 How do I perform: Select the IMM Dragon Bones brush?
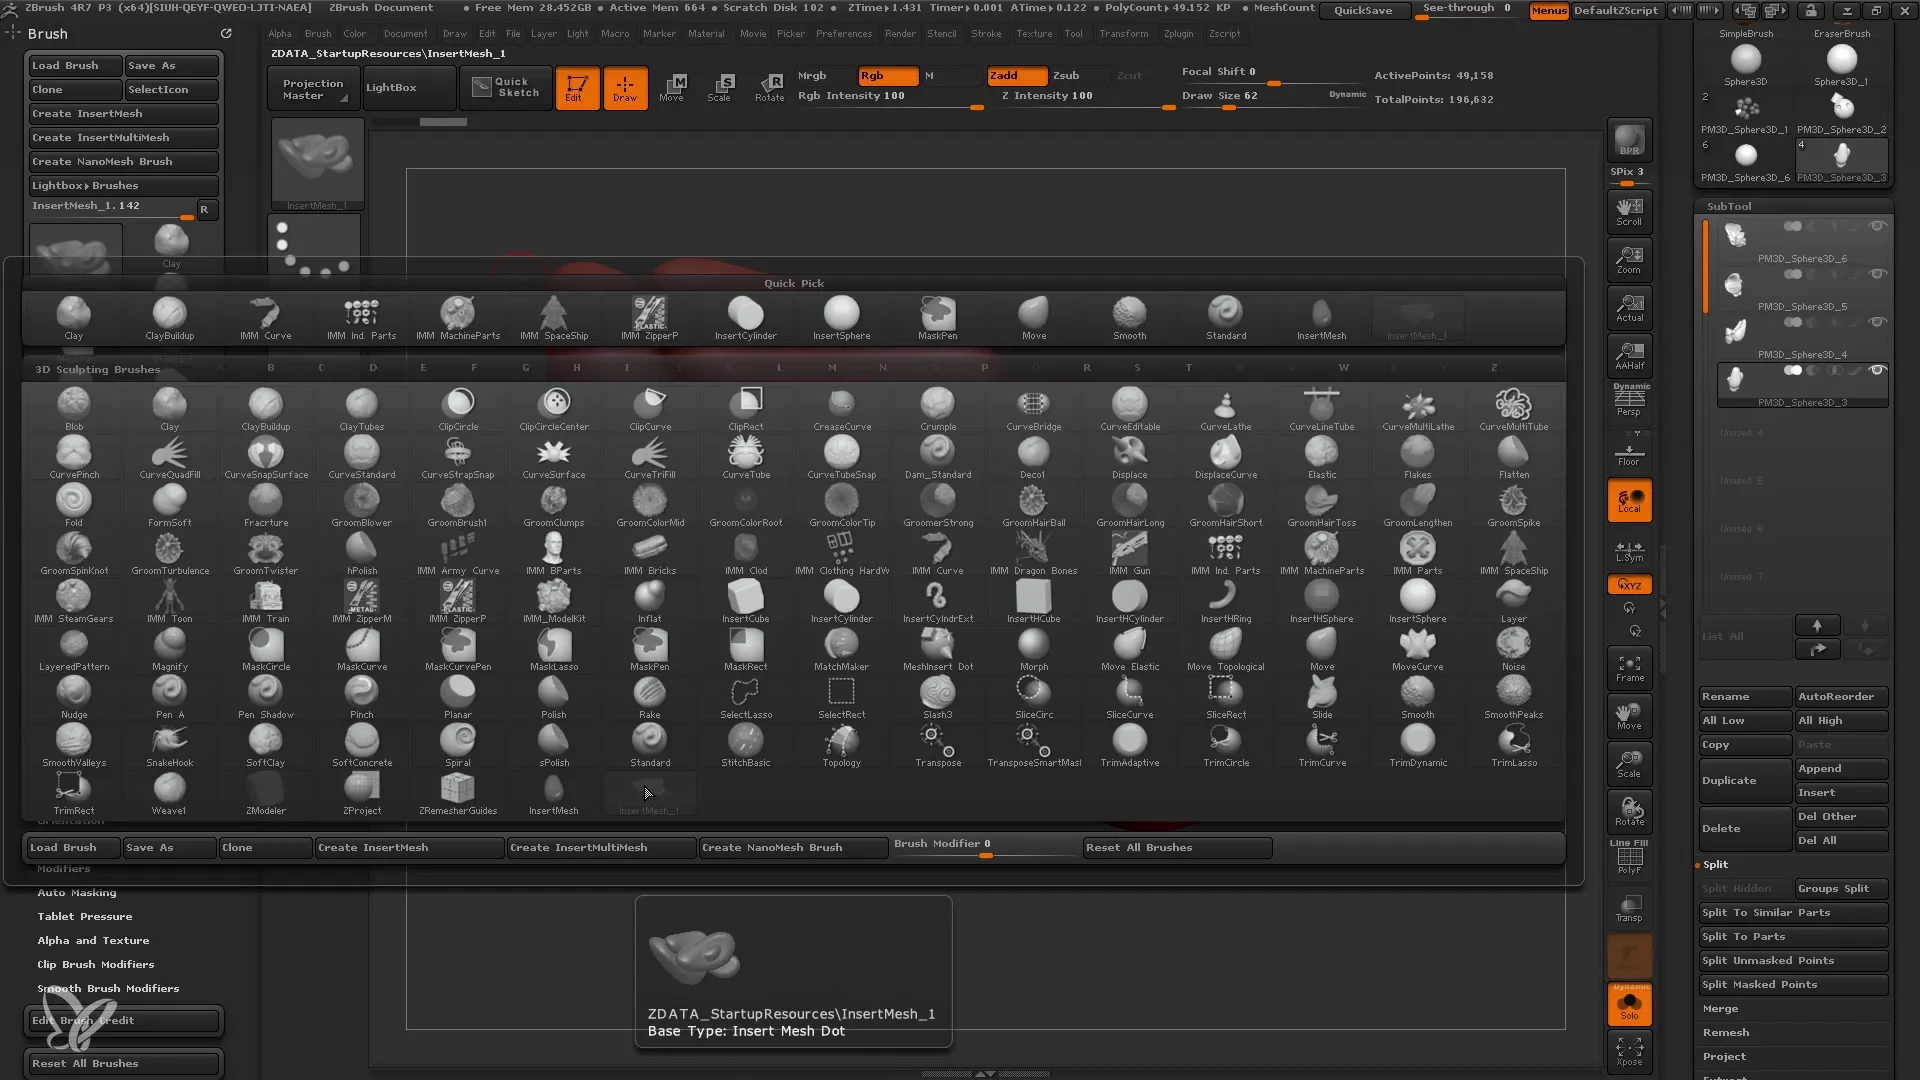point(1033,553)
